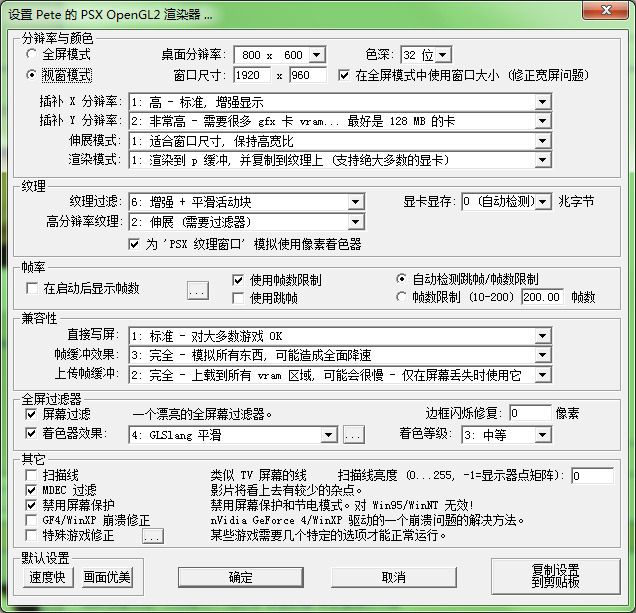Toggle the 屏幕过滤 checkbox
The width and height of the screenshot is (636, 613).
point(31,414)
